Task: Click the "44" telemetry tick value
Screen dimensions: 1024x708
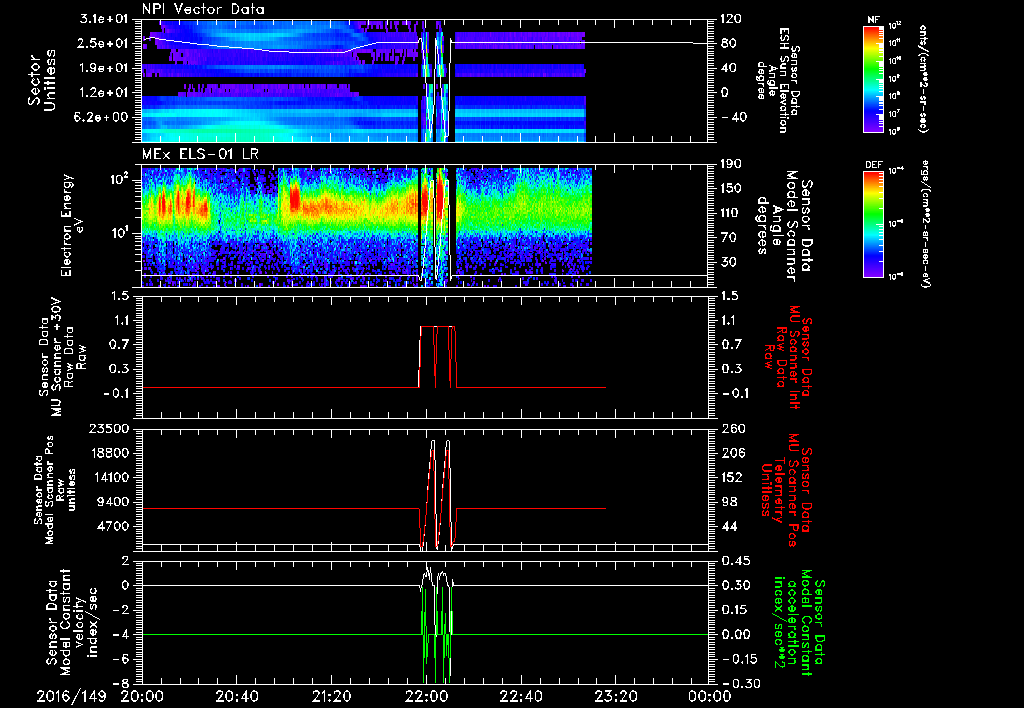Action: [728, 526]
